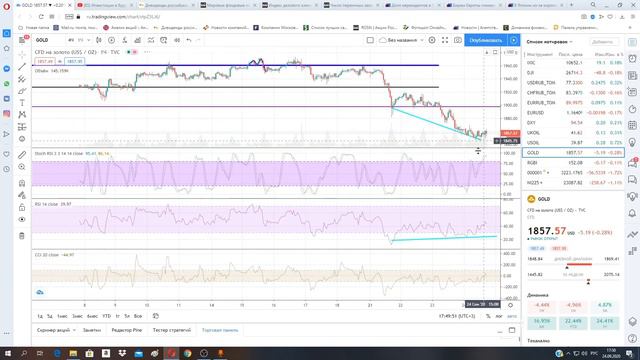Start bar replay mode

(x=177, y=40)
